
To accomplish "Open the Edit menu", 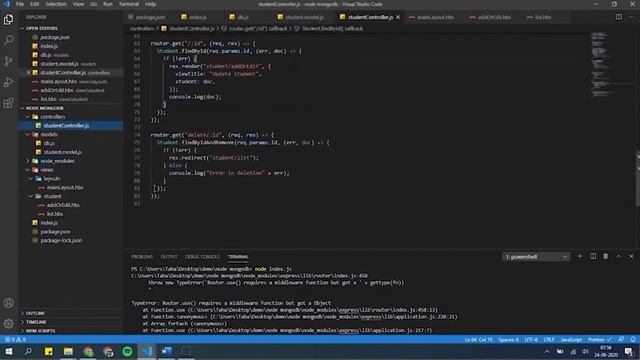I will 35,4.
